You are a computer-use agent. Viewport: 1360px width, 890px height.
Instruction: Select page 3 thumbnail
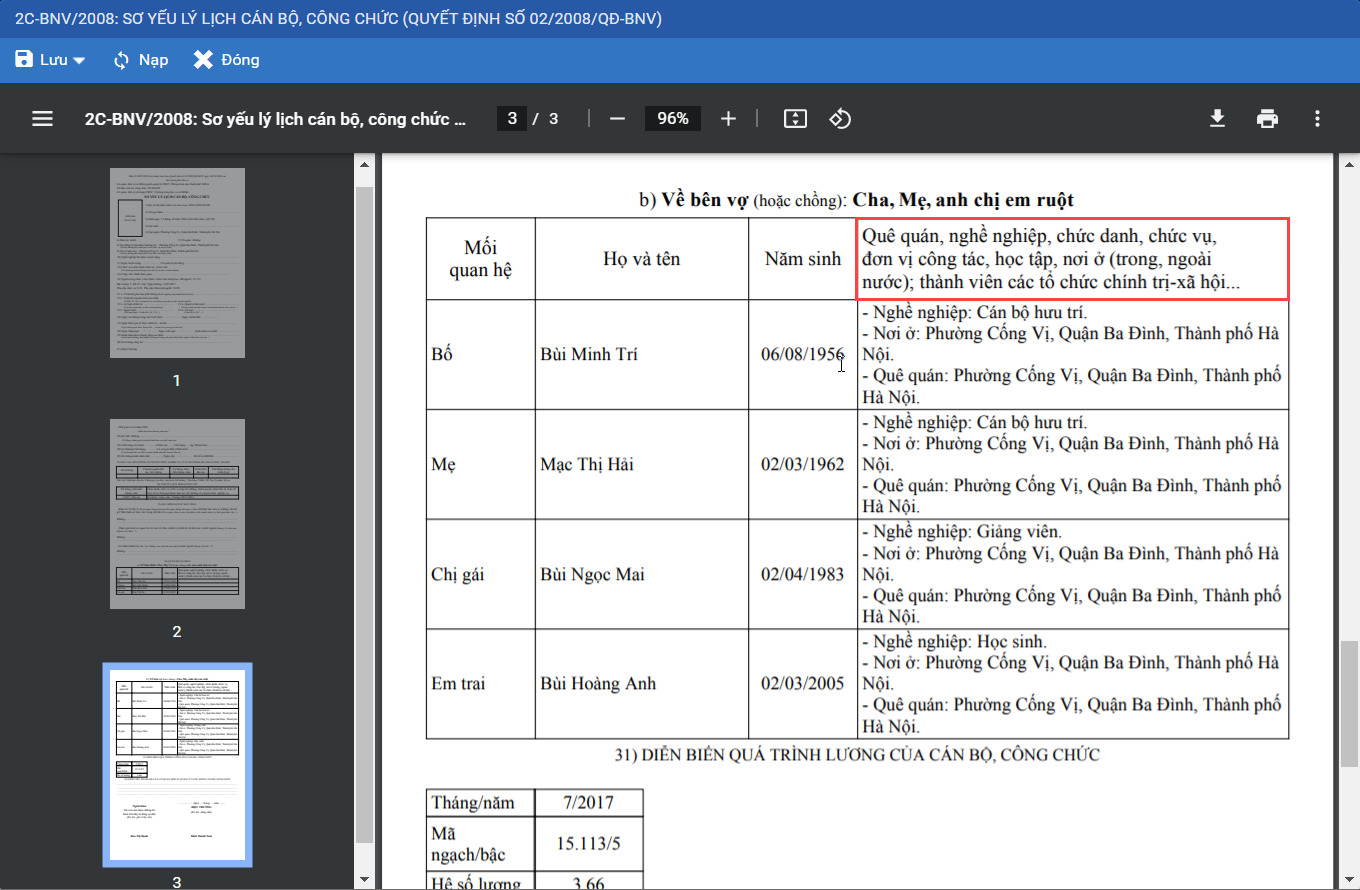(x=177, y=765)
